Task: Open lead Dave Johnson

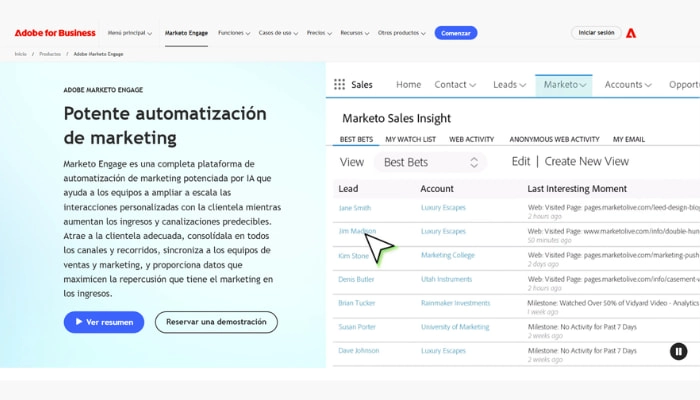Action: (358, 350)
